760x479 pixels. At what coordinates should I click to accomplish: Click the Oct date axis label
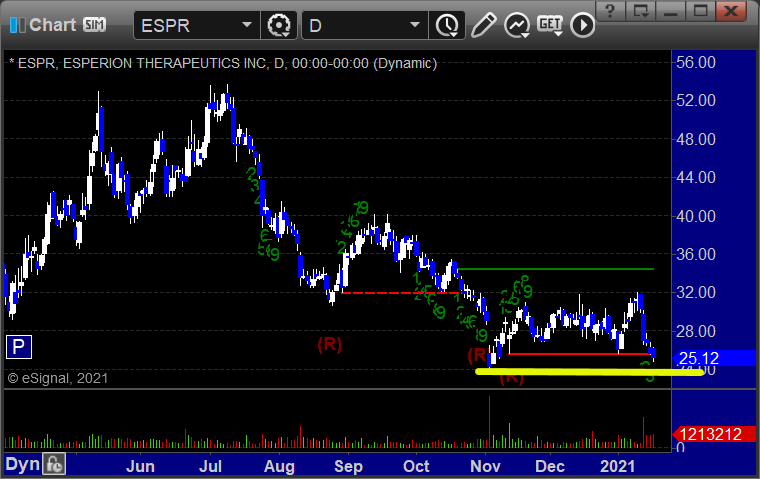click(x=416, y=466)
